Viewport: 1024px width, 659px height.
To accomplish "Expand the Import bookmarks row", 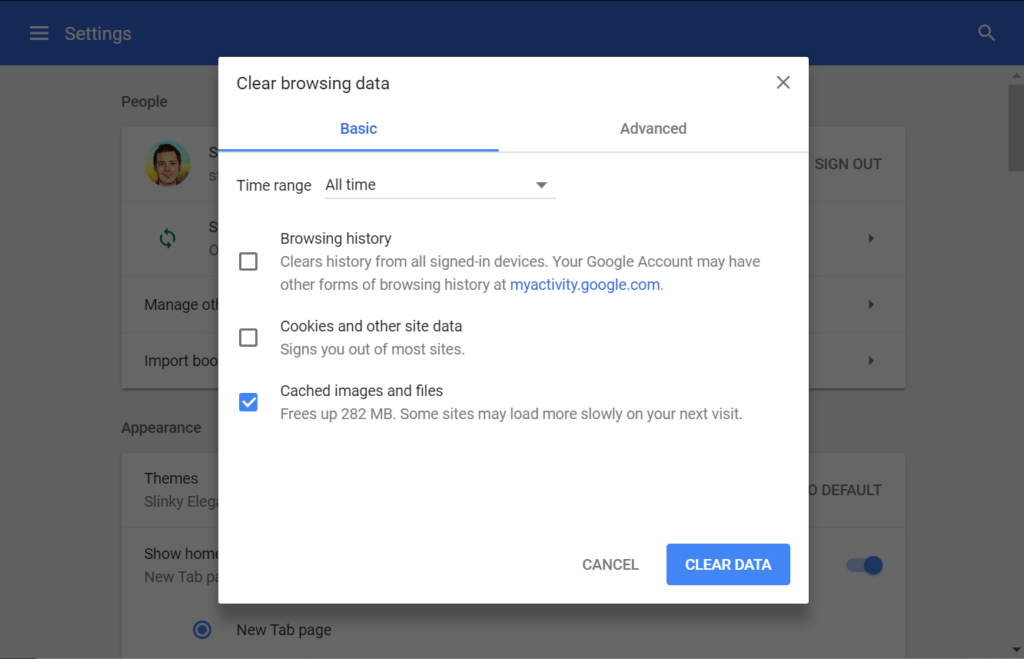I will click(x=869, y=360).
